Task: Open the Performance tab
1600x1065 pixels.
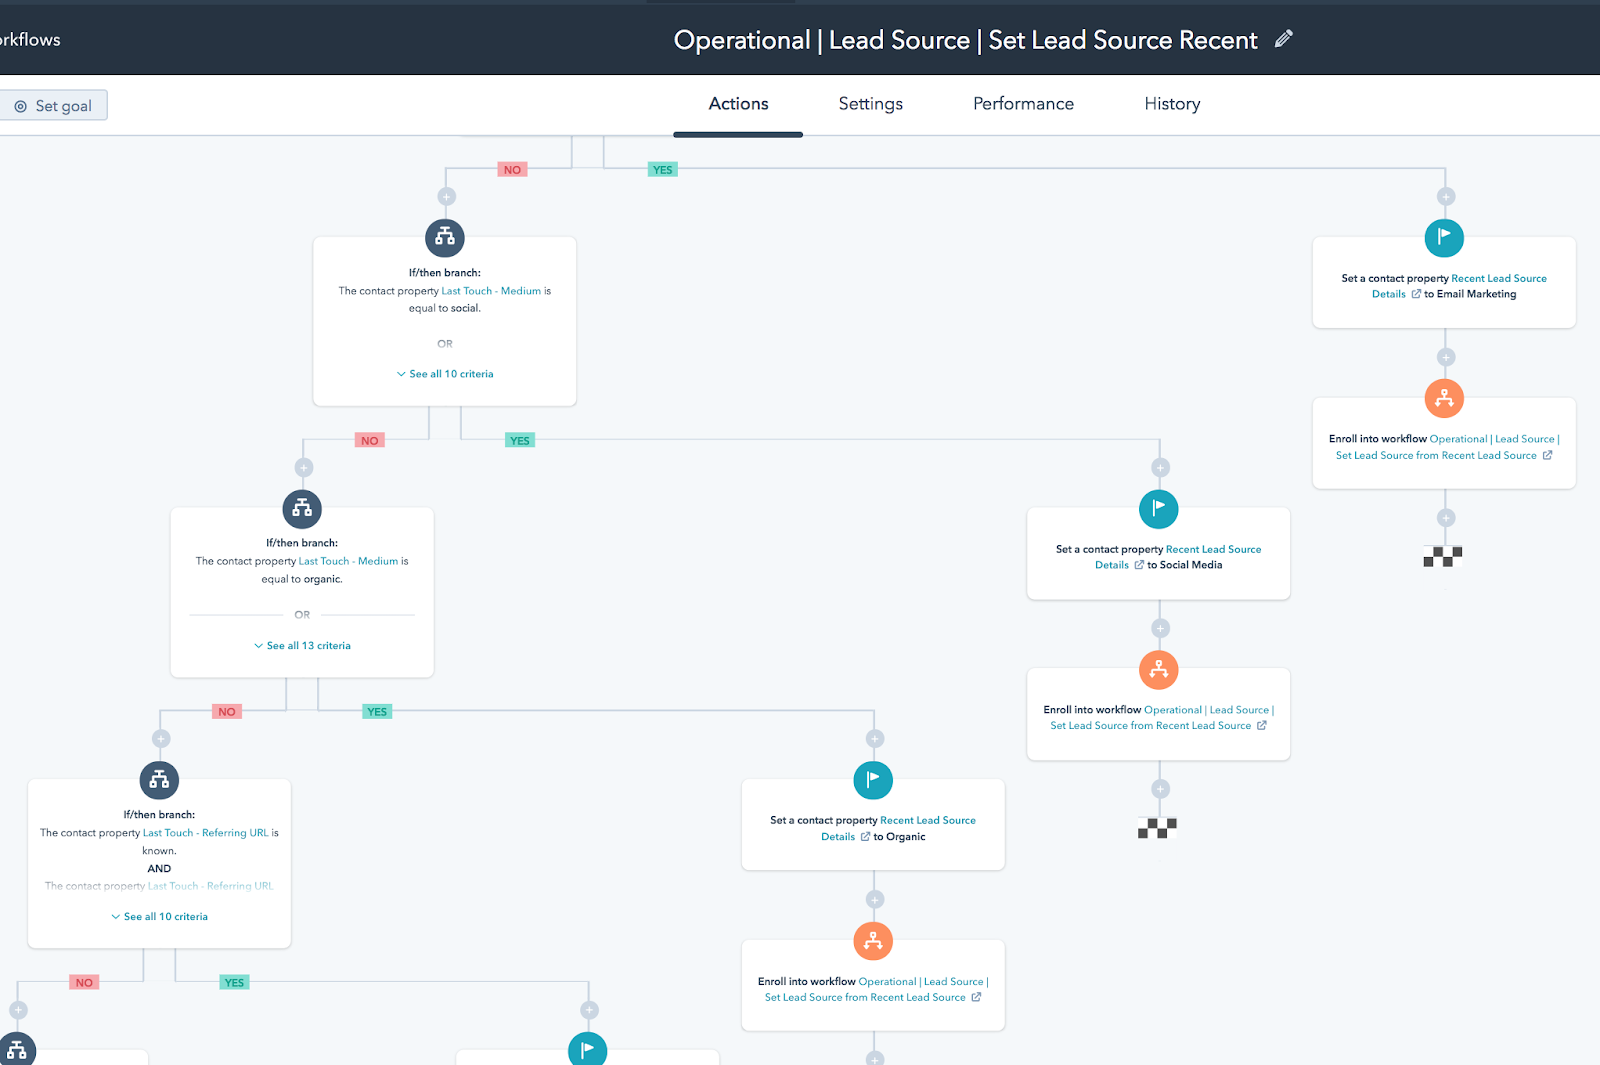Action: click(x=1023, y=104)
